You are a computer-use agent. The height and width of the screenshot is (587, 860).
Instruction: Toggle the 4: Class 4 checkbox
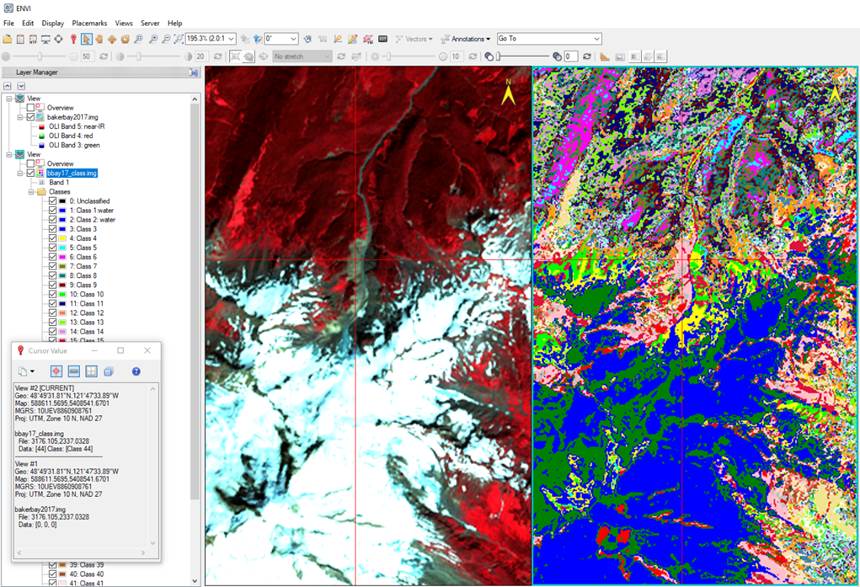pos(53,239)
